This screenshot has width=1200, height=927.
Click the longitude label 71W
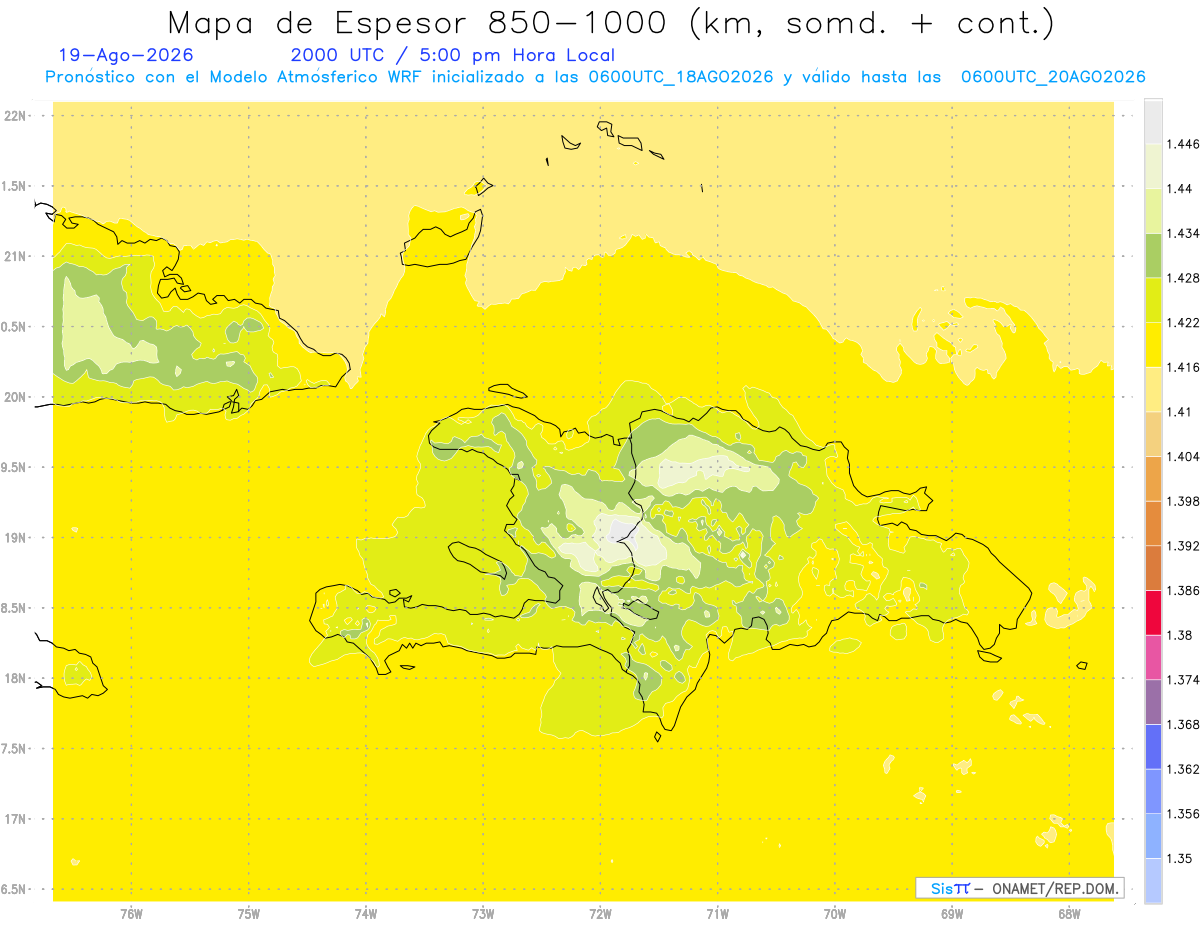pos(717,914)
